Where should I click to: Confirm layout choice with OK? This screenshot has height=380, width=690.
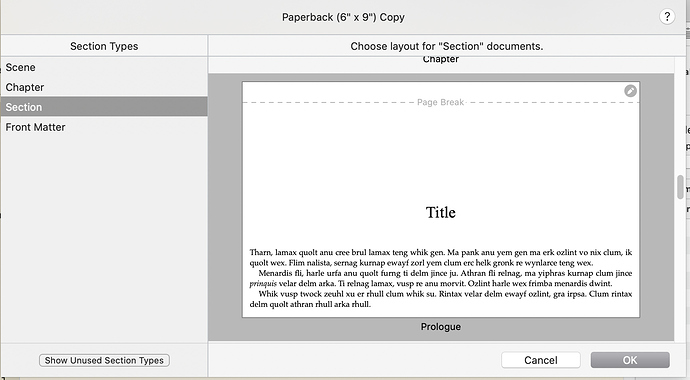(x=630, y=360)
